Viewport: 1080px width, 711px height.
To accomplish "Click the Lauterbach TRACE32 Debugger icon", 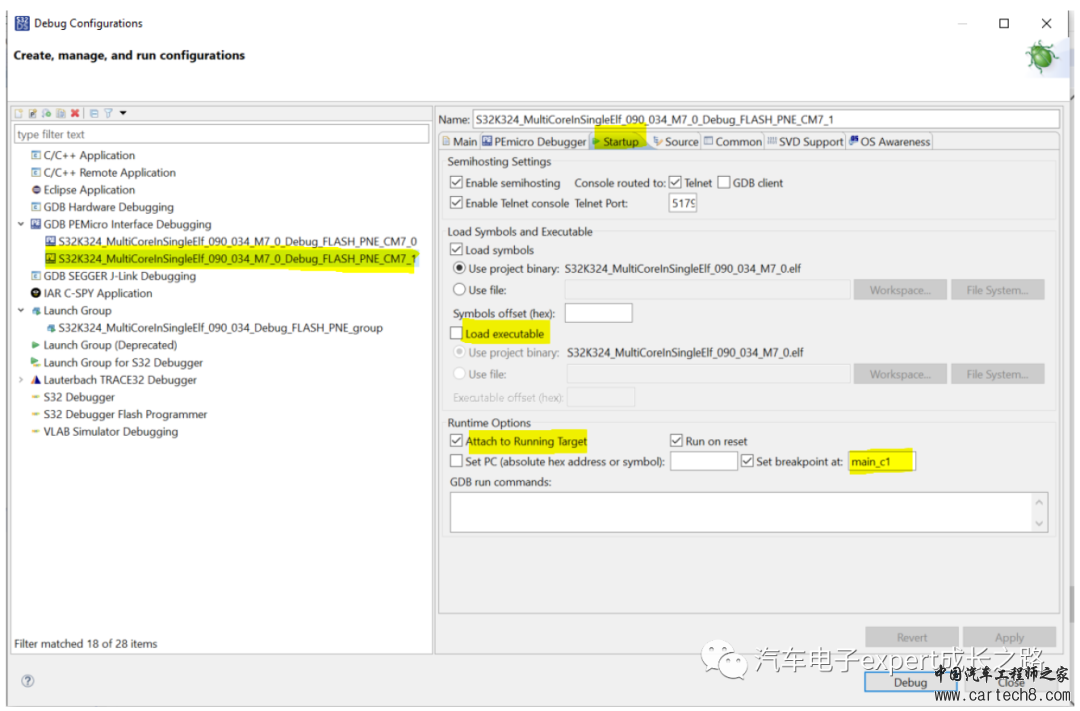I will click(36, 380).
